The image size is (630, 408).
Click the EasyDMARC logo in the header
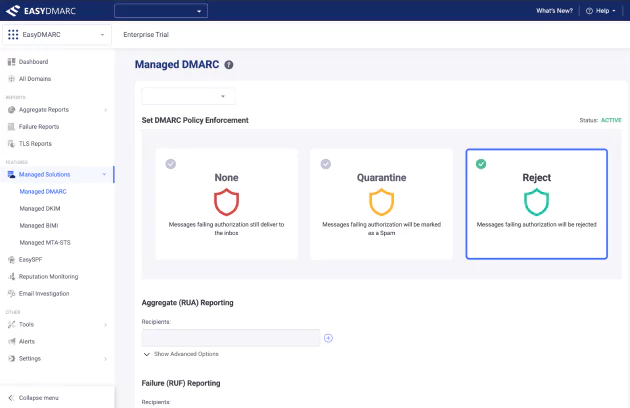41,11
